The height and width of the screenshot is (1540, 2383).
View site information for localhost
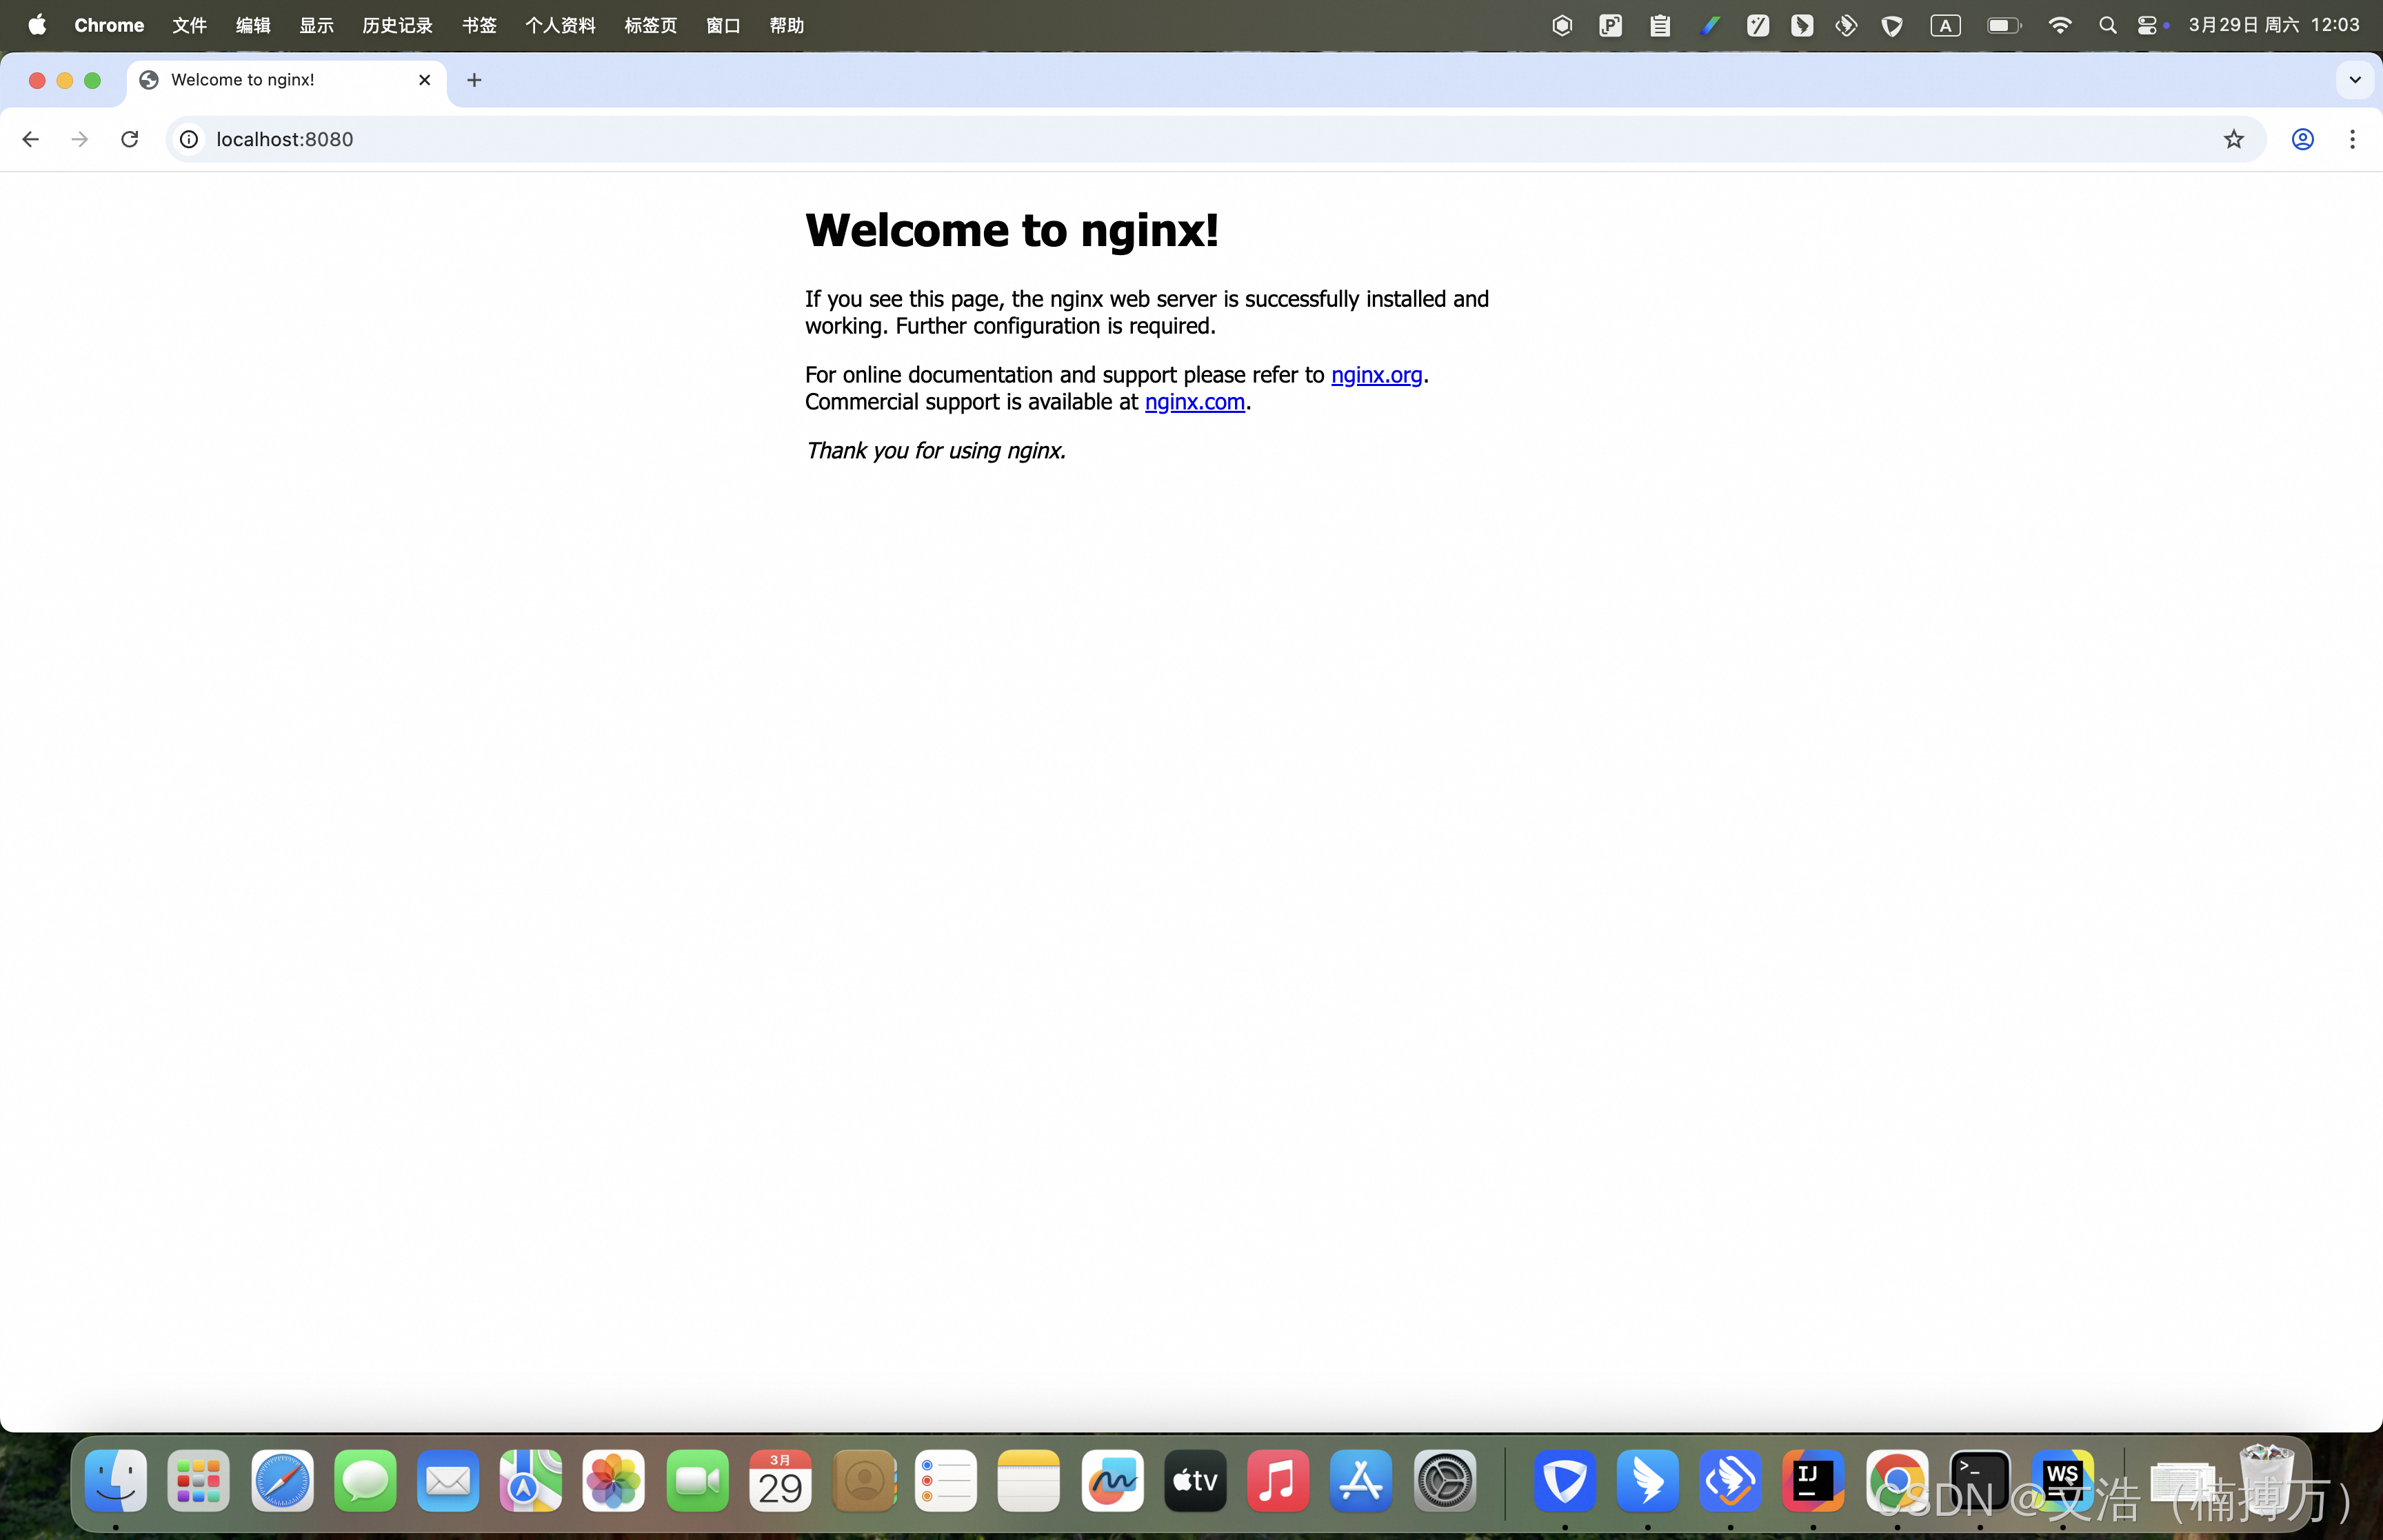(x=189, y=139)
